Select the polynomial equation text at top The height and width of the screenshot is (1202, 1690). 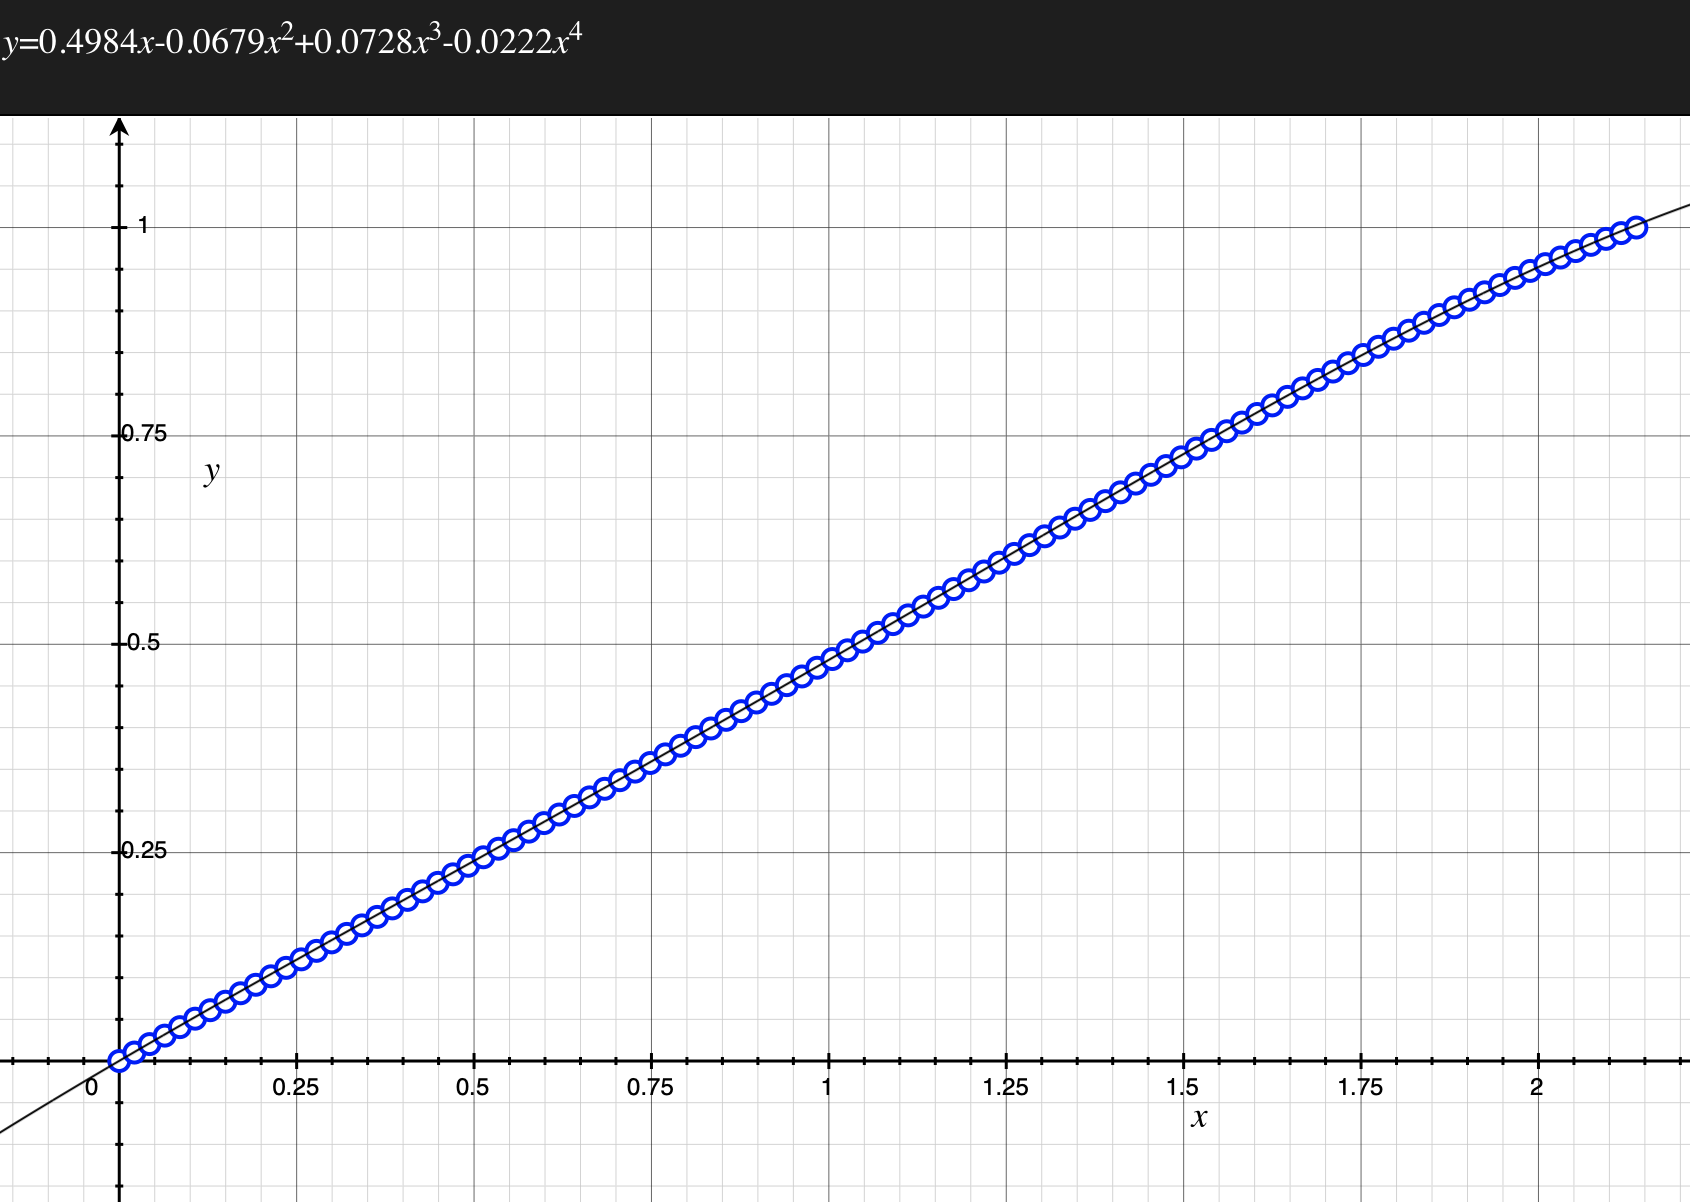292,41
